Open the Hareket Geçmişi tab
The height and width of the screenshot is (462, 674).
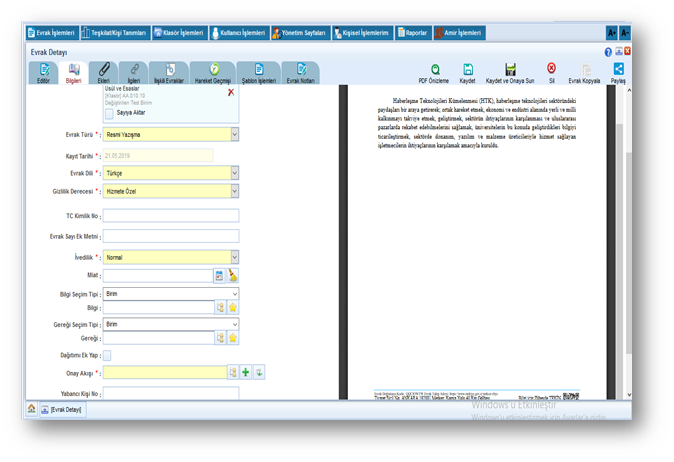click(213, 72)
